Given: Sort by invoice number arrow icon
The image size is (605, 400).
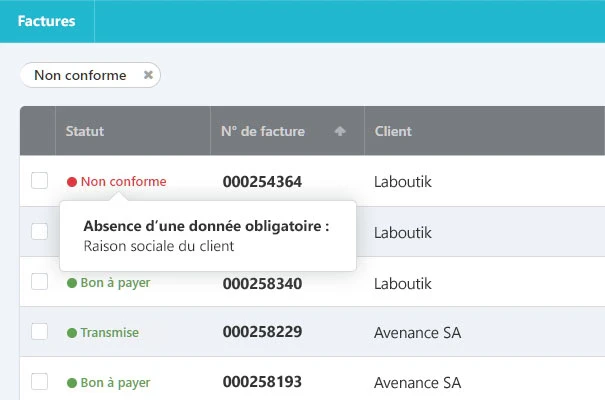Looking at the screenshot, I should click(340, 131).
